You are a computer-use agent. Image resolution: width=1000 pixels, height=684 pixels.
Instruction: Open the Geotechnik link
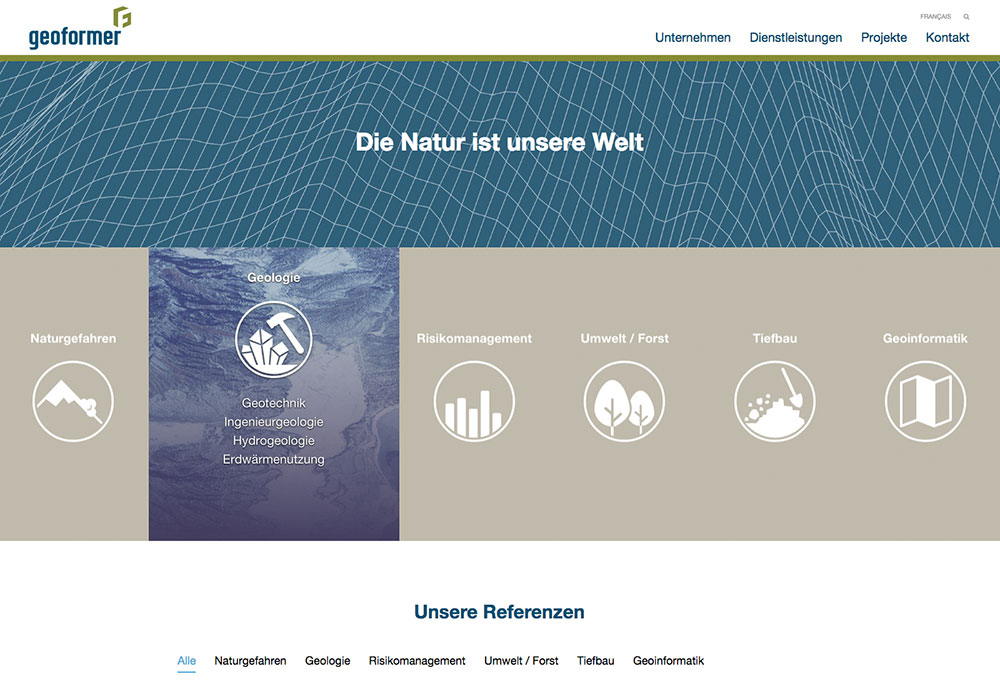pos(274,403)
